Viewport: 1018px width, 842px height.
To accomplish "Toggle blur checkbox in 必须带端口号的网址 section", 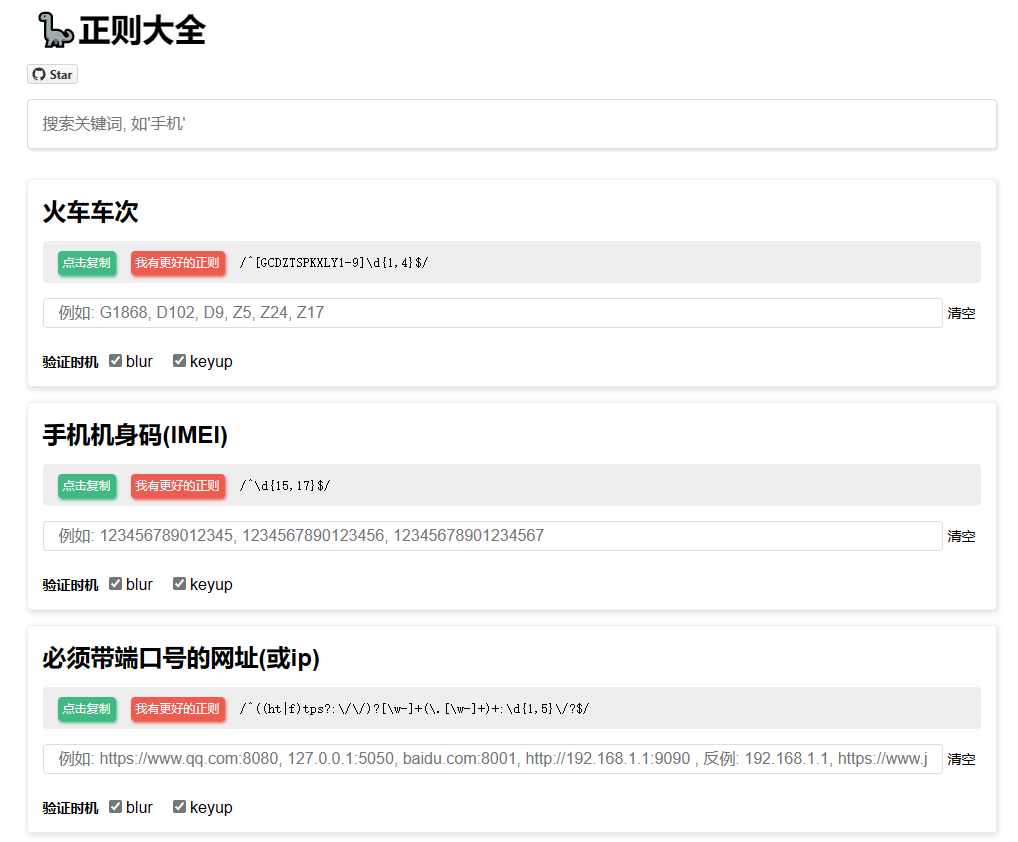I will [x=116, y=807].
